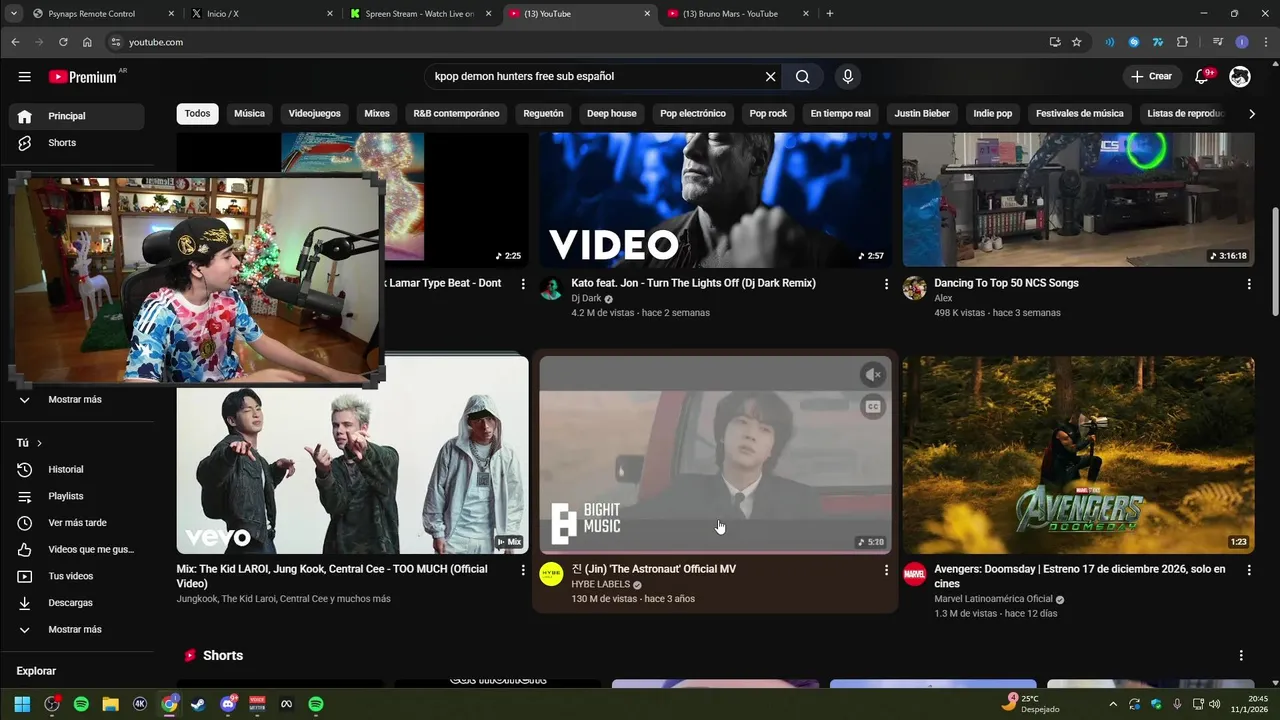Select the R&B contemporáneo chip
Screen dimensions: 1280x720
456,114
